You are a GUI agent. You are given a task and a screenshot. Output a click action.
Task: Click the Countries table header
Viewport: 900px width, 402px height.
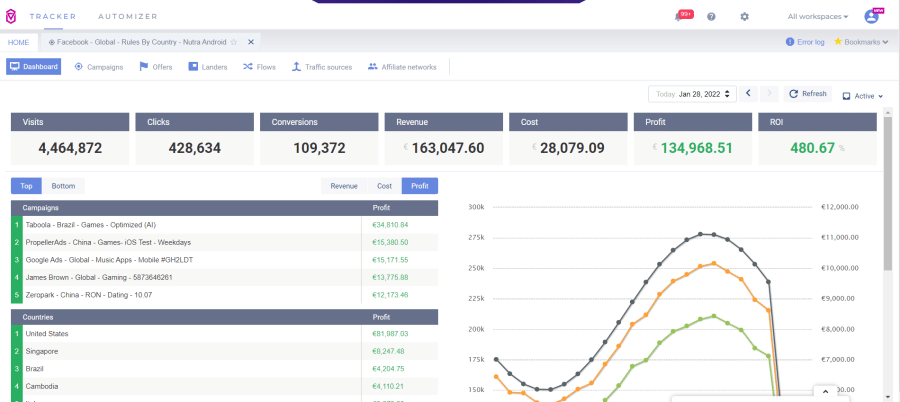click(224, 317)
